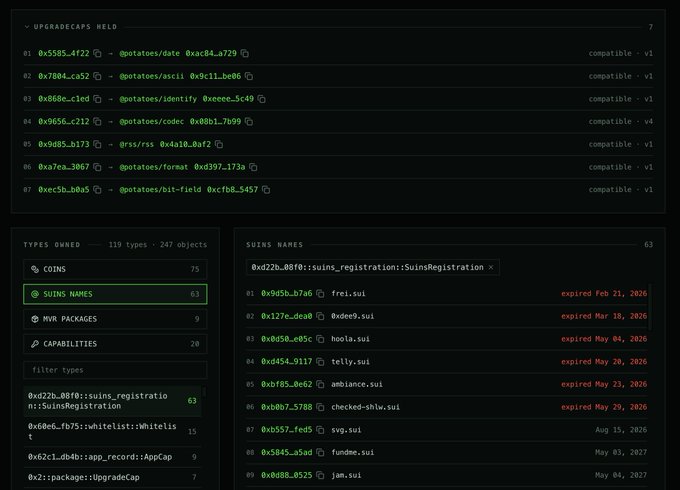Screen dimensions: 680x490
Task: Open the @potatoes/bit-field package link
Action: coord(160,190)
